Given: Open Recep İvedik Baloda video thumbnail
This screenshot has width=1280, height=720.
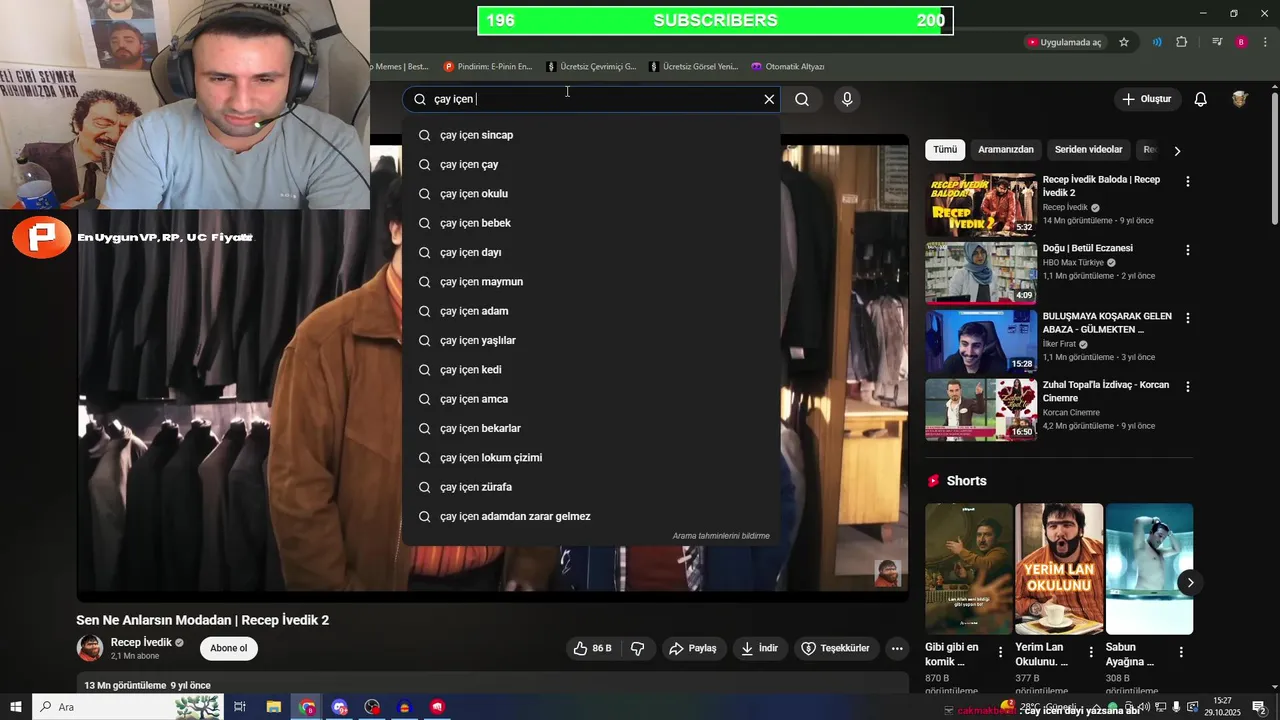Looking at the screenshot, I should 981,205.
